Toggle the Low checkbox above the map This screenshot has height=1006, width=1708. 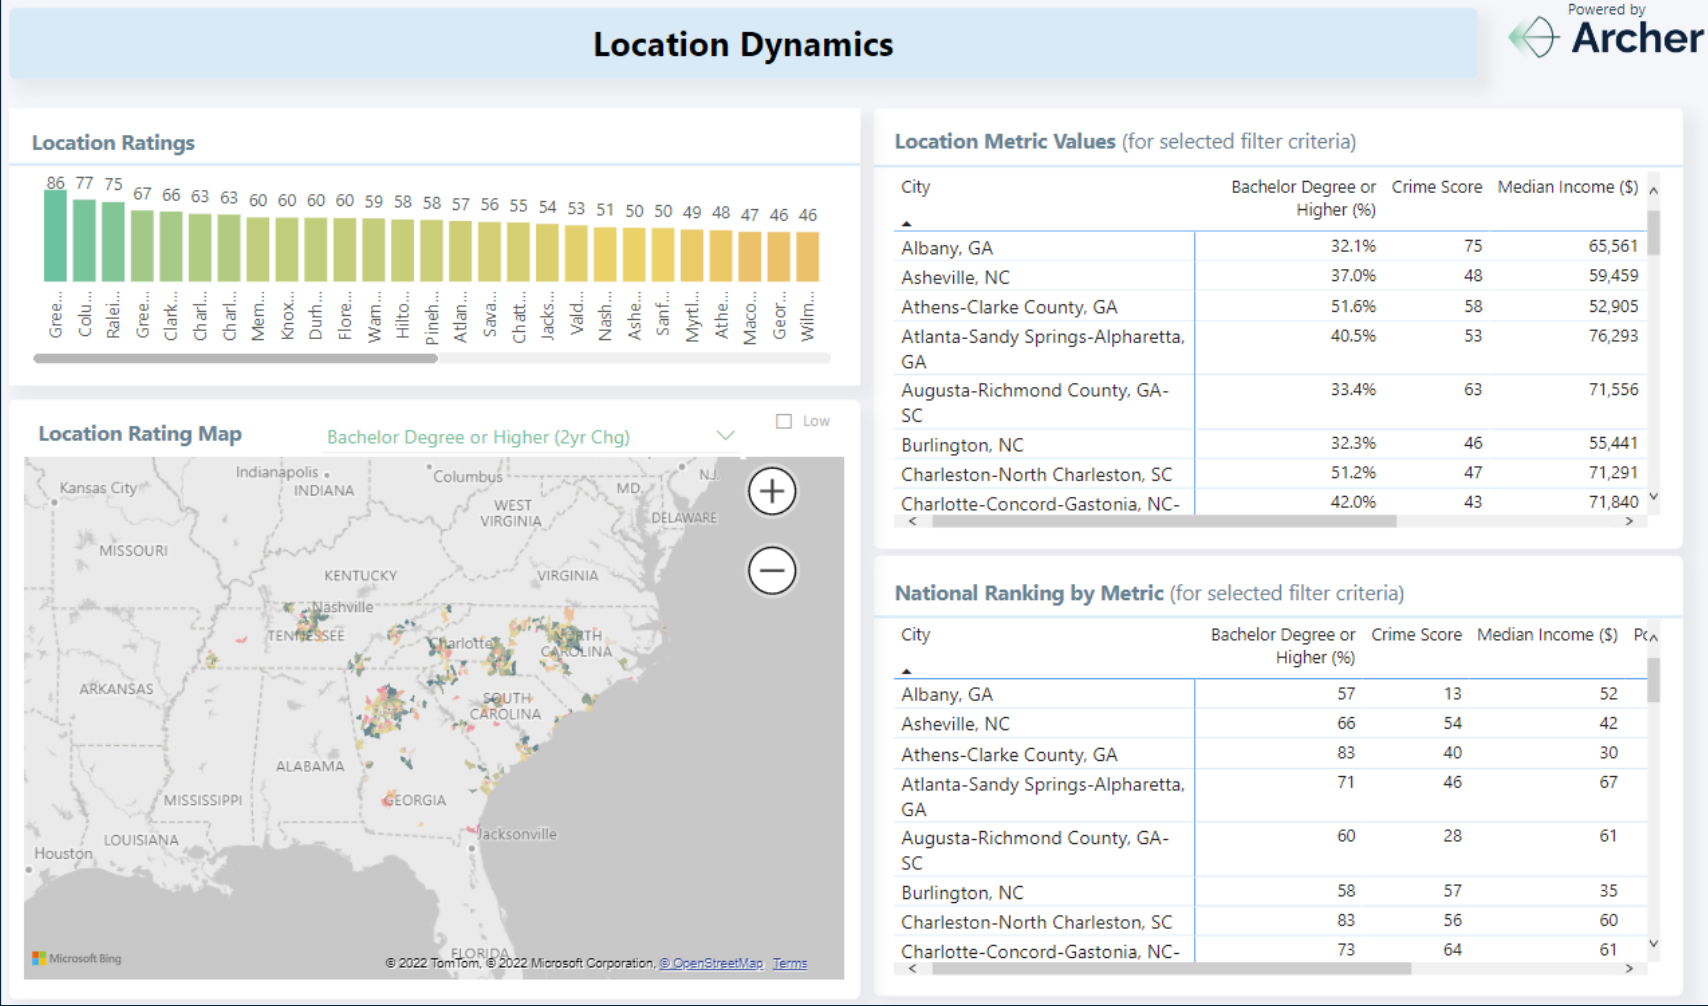(x=784, y=421)
